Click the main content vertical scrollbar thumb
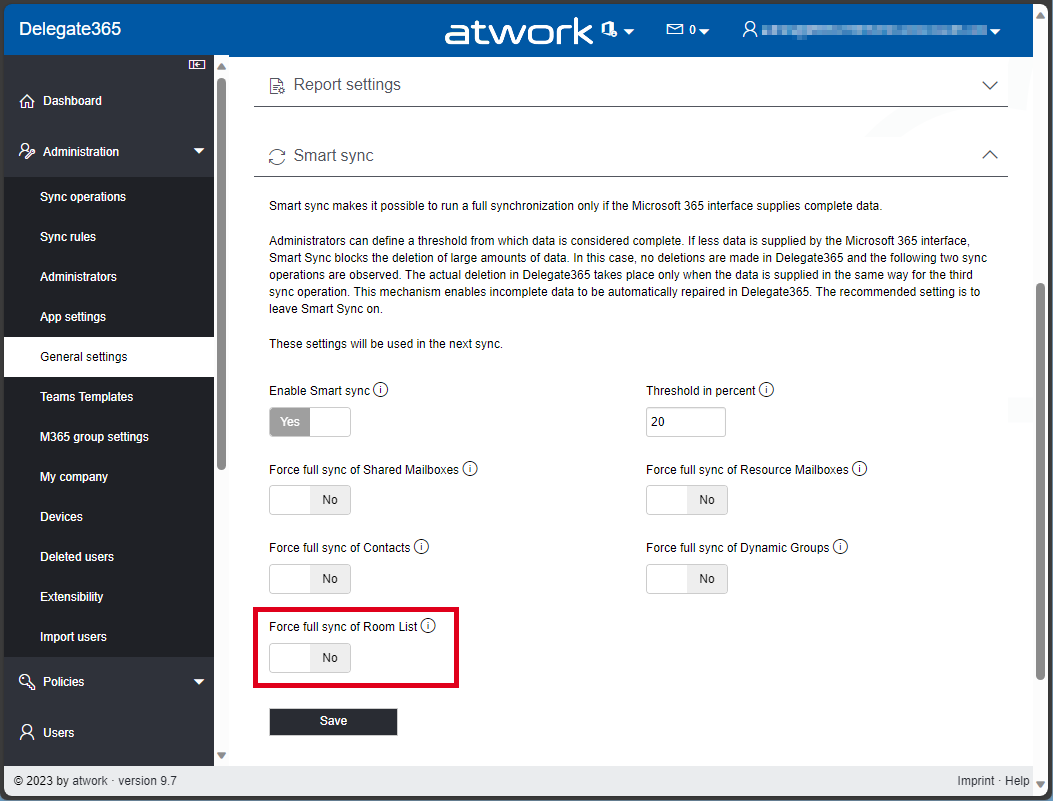This screenshot has width=1053, height=801. point(1040,481)
